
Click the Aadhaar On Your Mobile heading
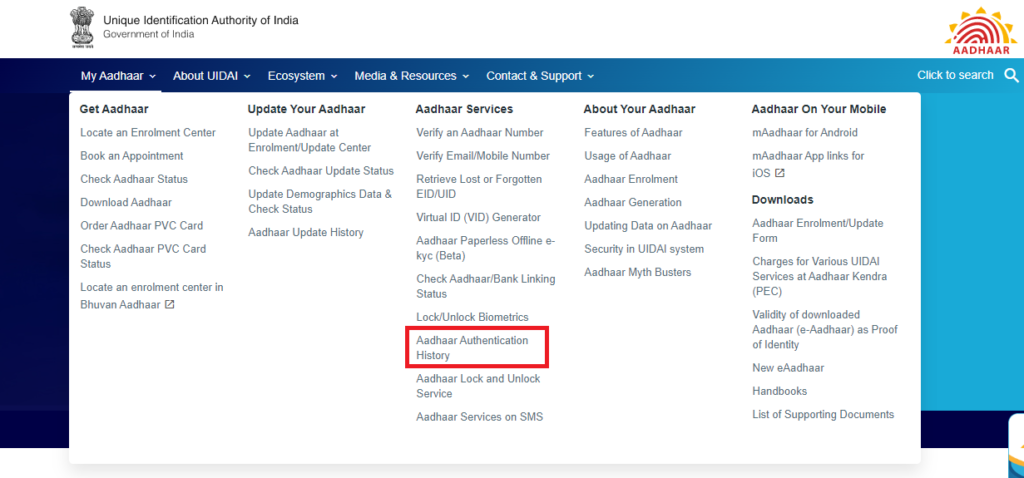(818, 109)
